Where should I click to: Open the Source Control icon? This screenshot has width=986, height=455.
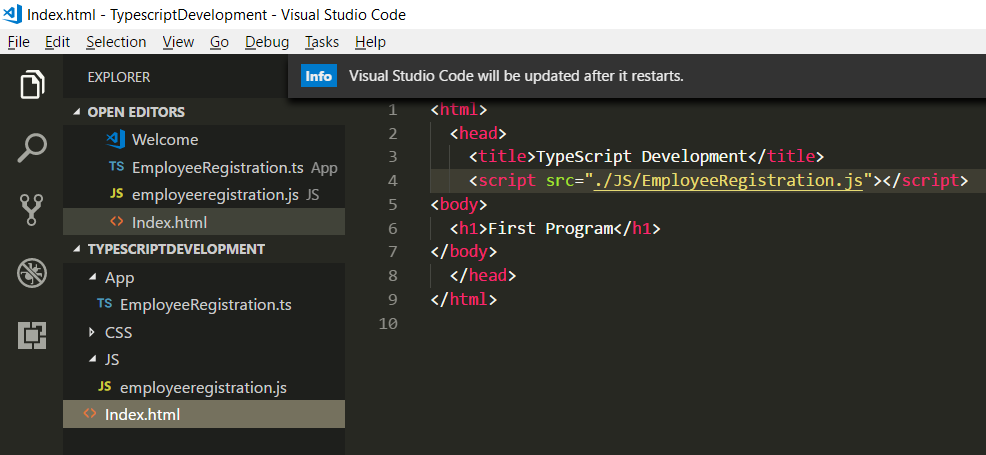point(33,209)
